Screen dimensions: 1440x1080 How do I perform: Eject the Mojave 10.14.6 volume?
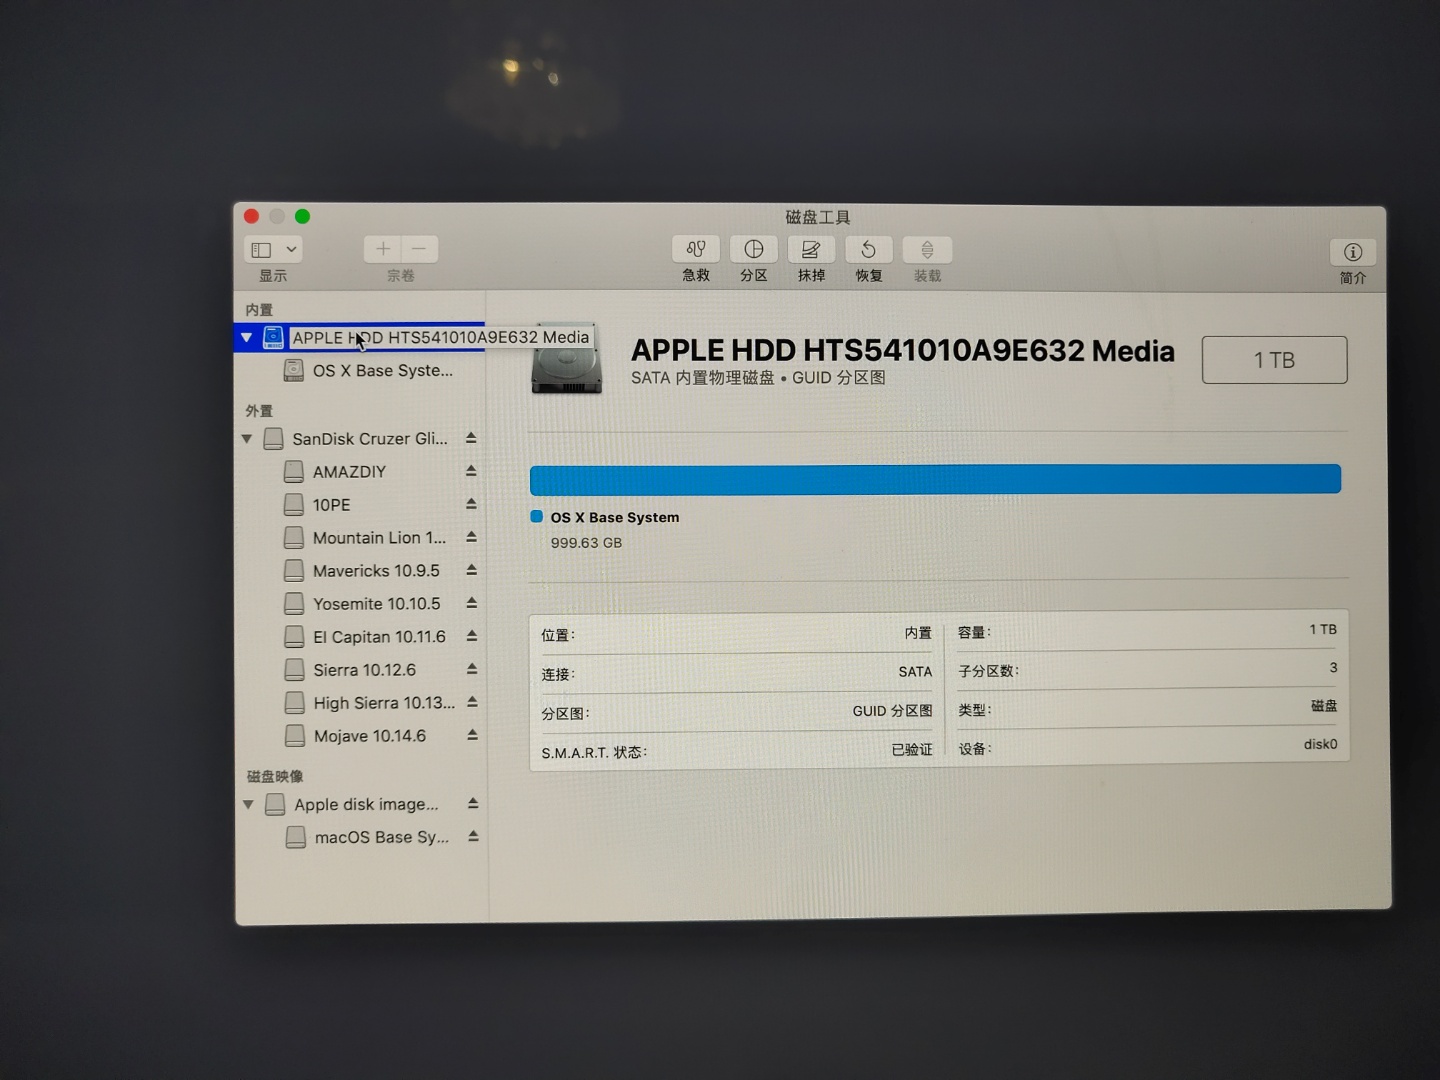(x=472, y=735)
